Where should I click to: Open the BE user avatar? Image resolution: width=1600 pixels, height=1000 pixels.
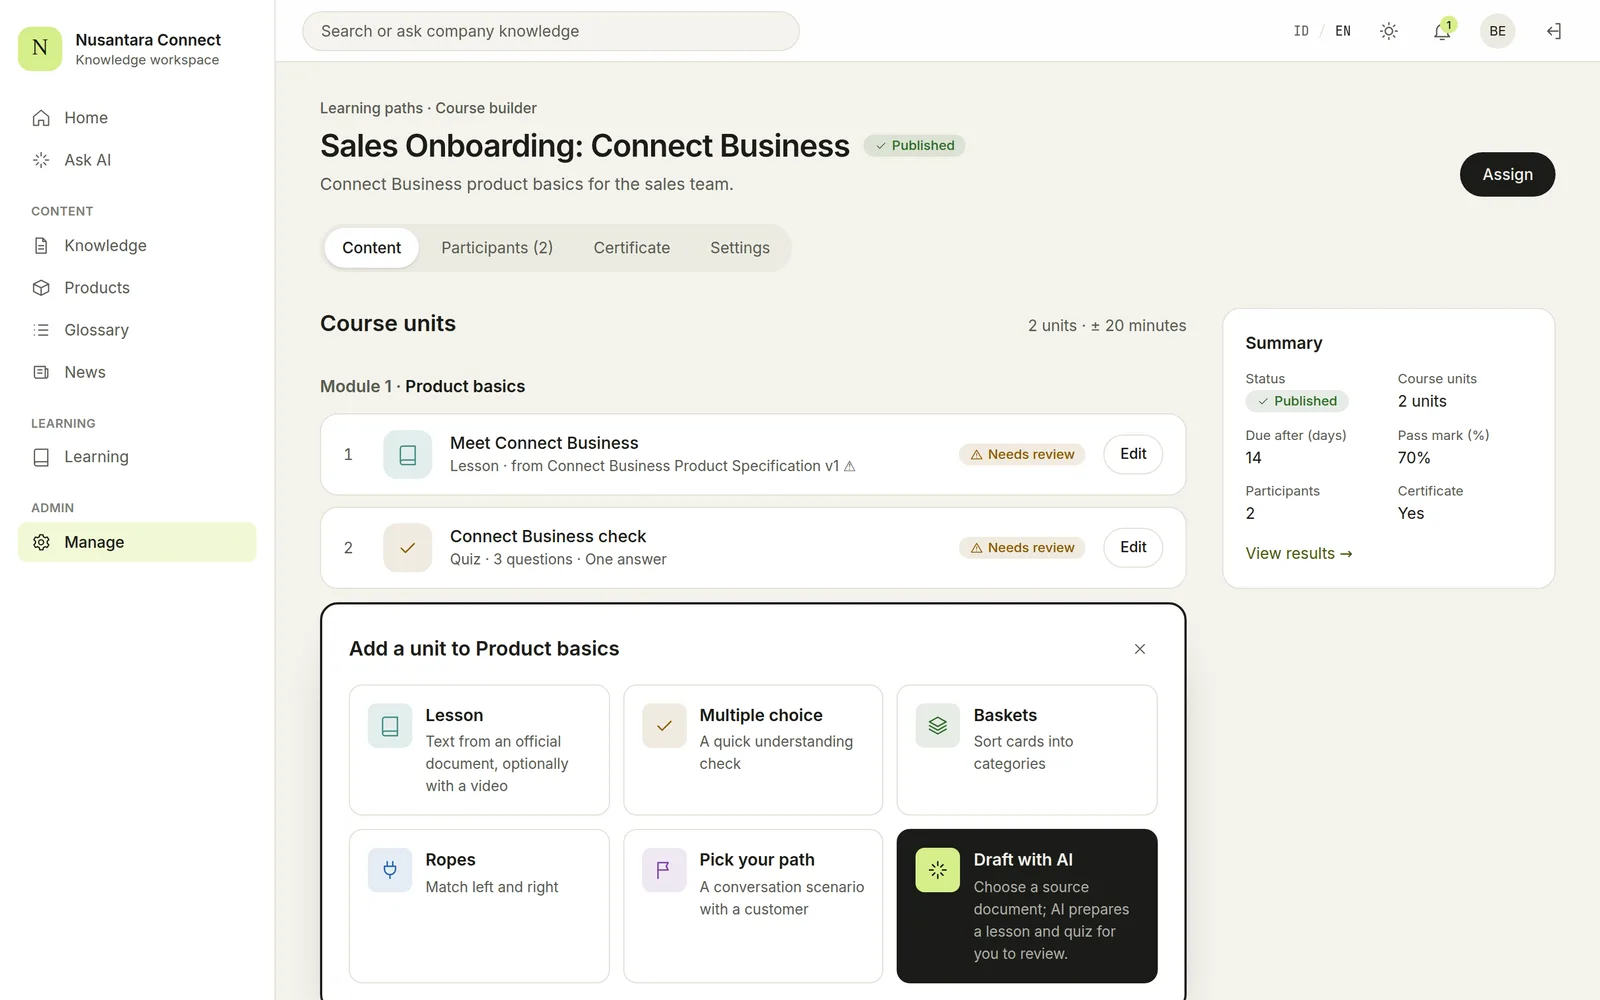[1497, 31]
